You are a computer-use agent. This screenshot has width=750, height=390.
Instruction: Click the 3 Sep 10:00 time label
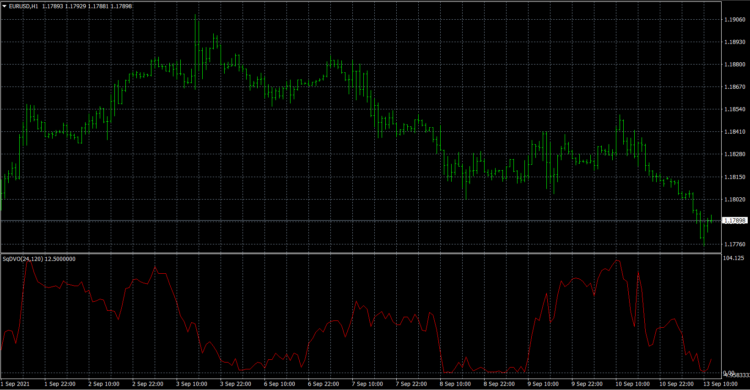(192, 384)
